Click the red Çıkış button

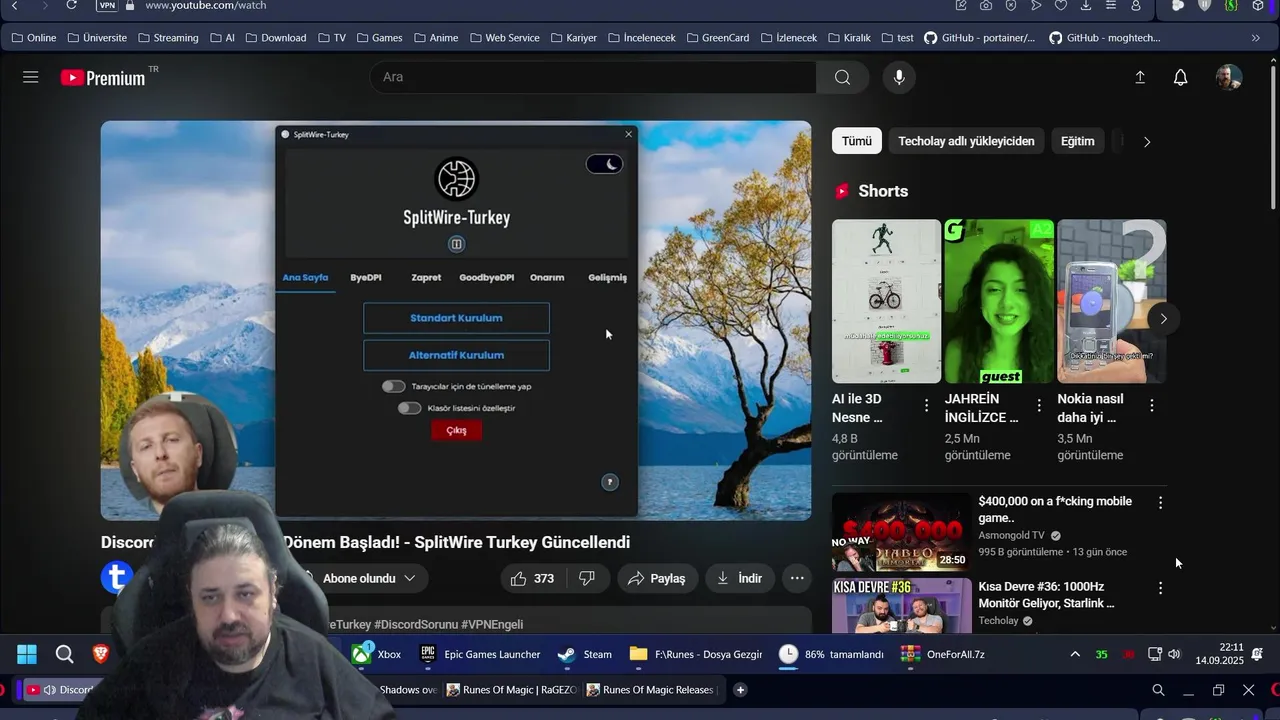(x=456, y=430)
